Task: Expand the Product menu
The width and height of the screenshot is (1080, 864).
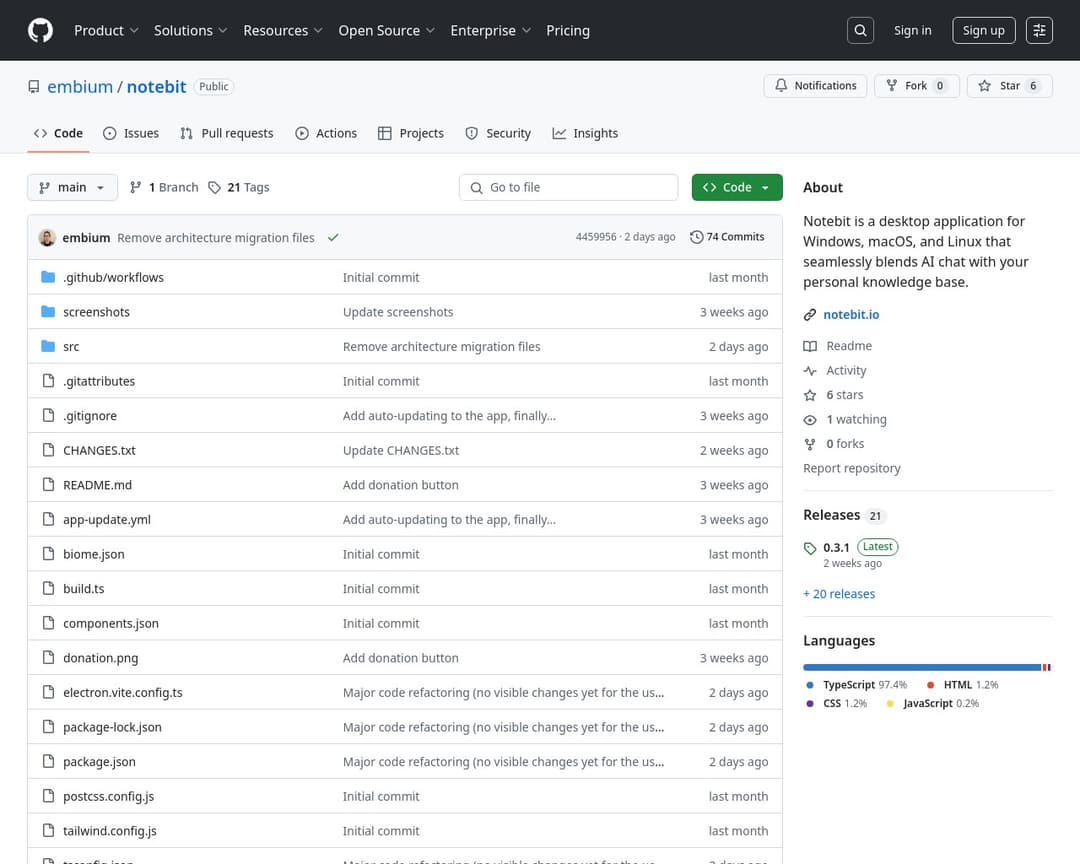Action: pyautogui.click(x=106, y=30)
